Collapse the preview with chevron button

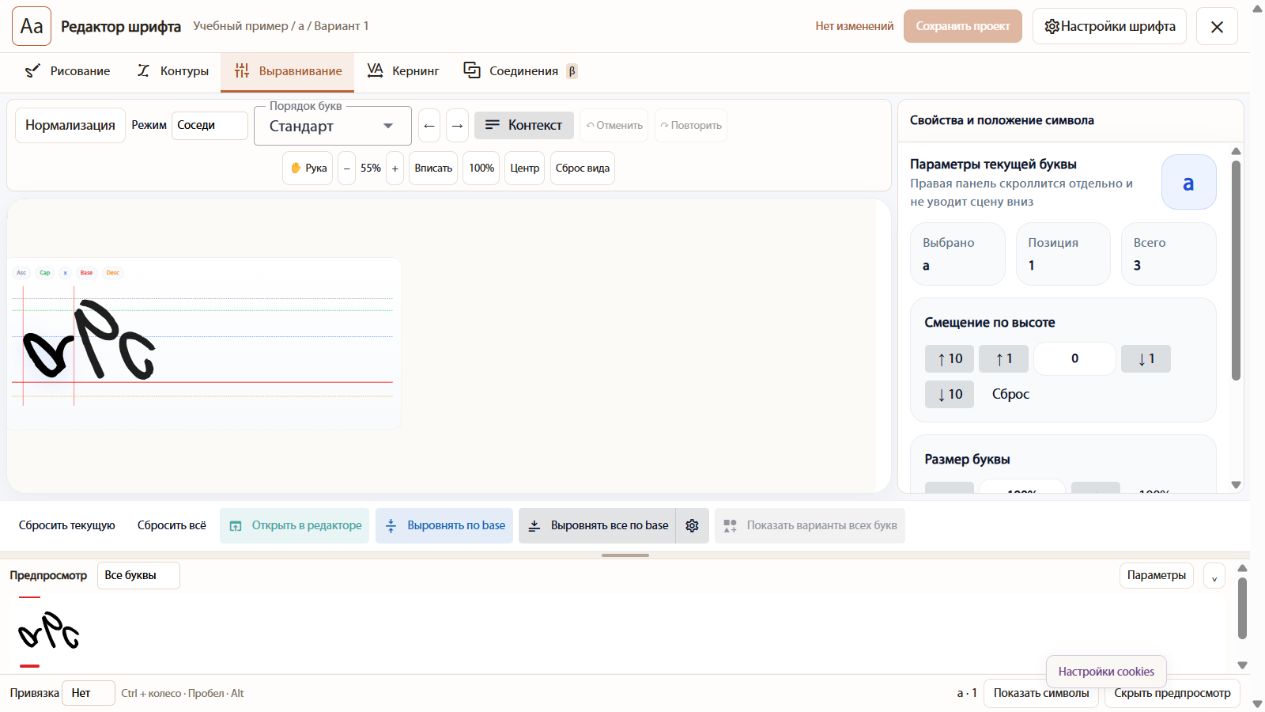point(1214,576)
